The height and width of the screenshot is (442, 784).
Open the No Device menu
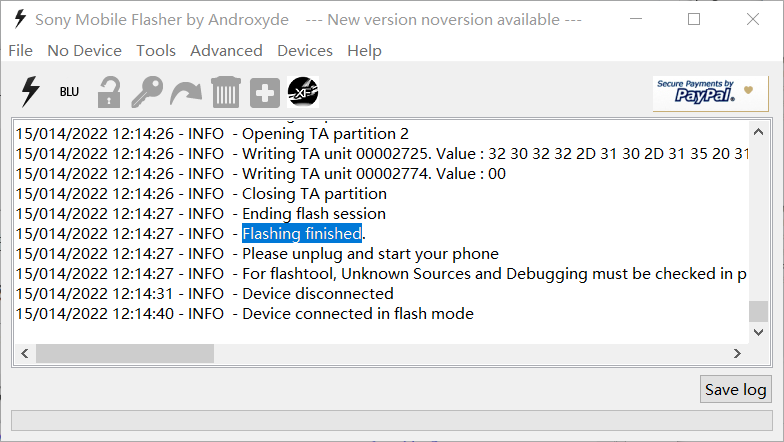pyautogui.click(x=84, y=51)
